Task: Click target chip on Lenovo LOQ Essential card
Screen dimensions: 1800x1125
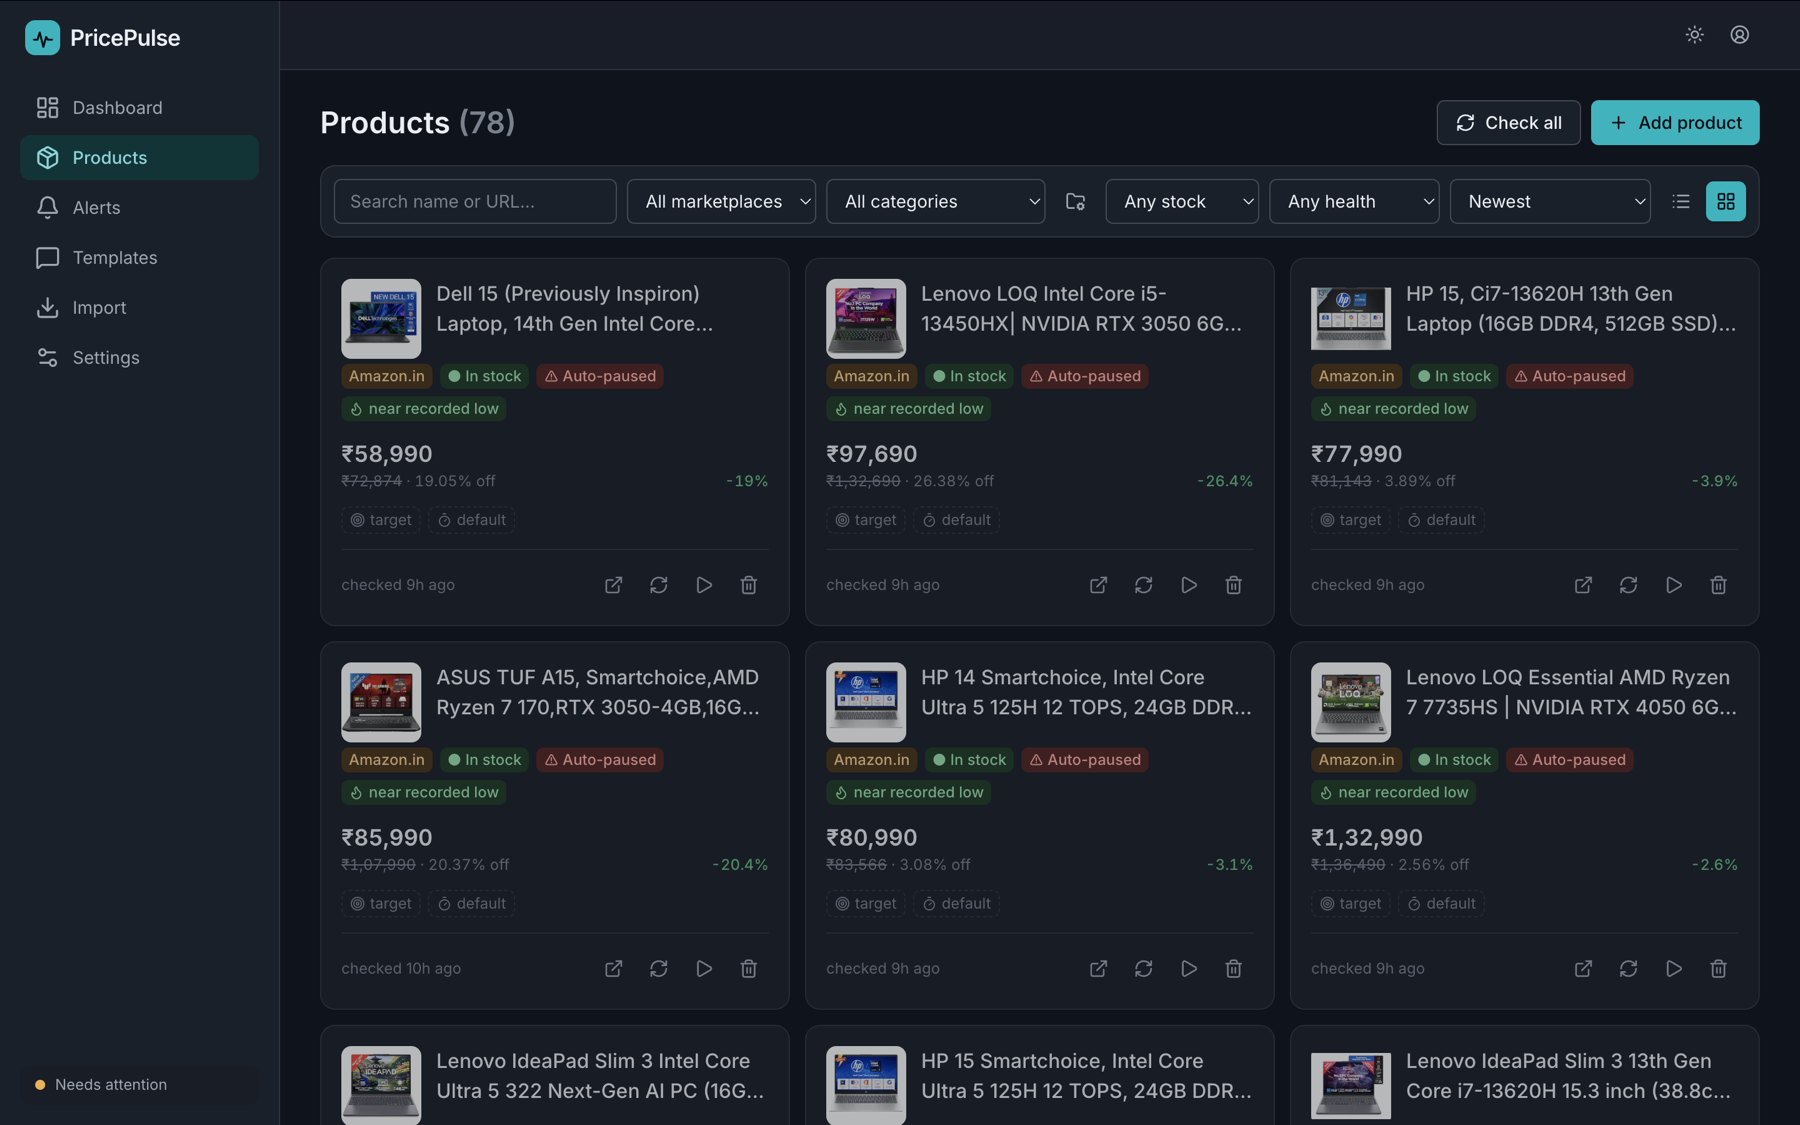Action: tap(1351, 904)
